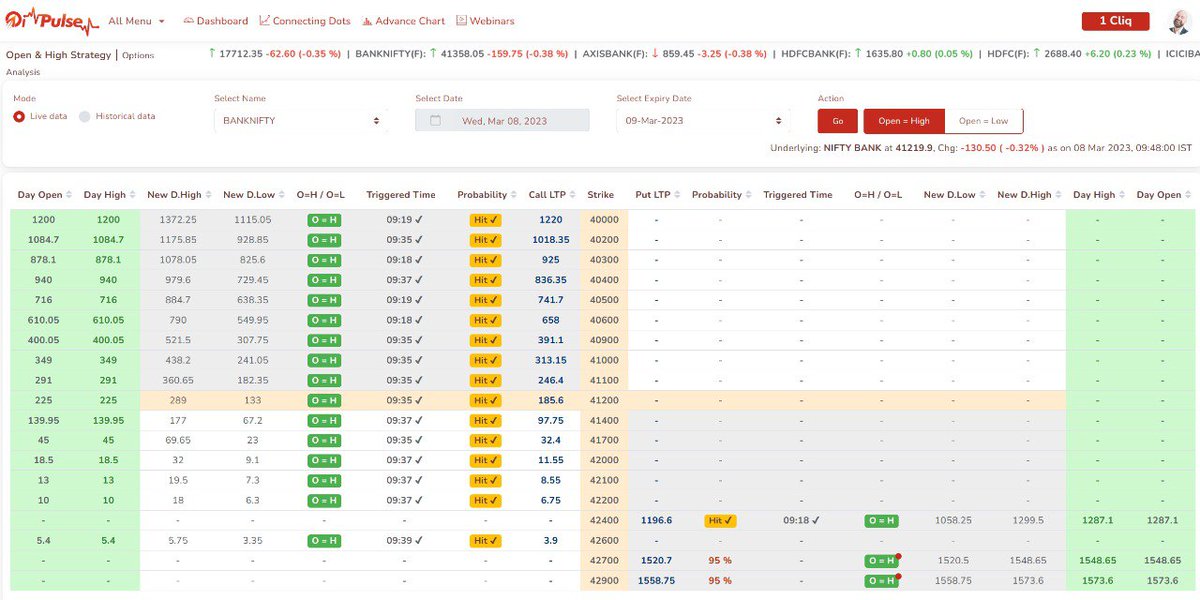Click the Advance Chart icon
This screenshot has height=600, width=1200.
tap(367, 20)
